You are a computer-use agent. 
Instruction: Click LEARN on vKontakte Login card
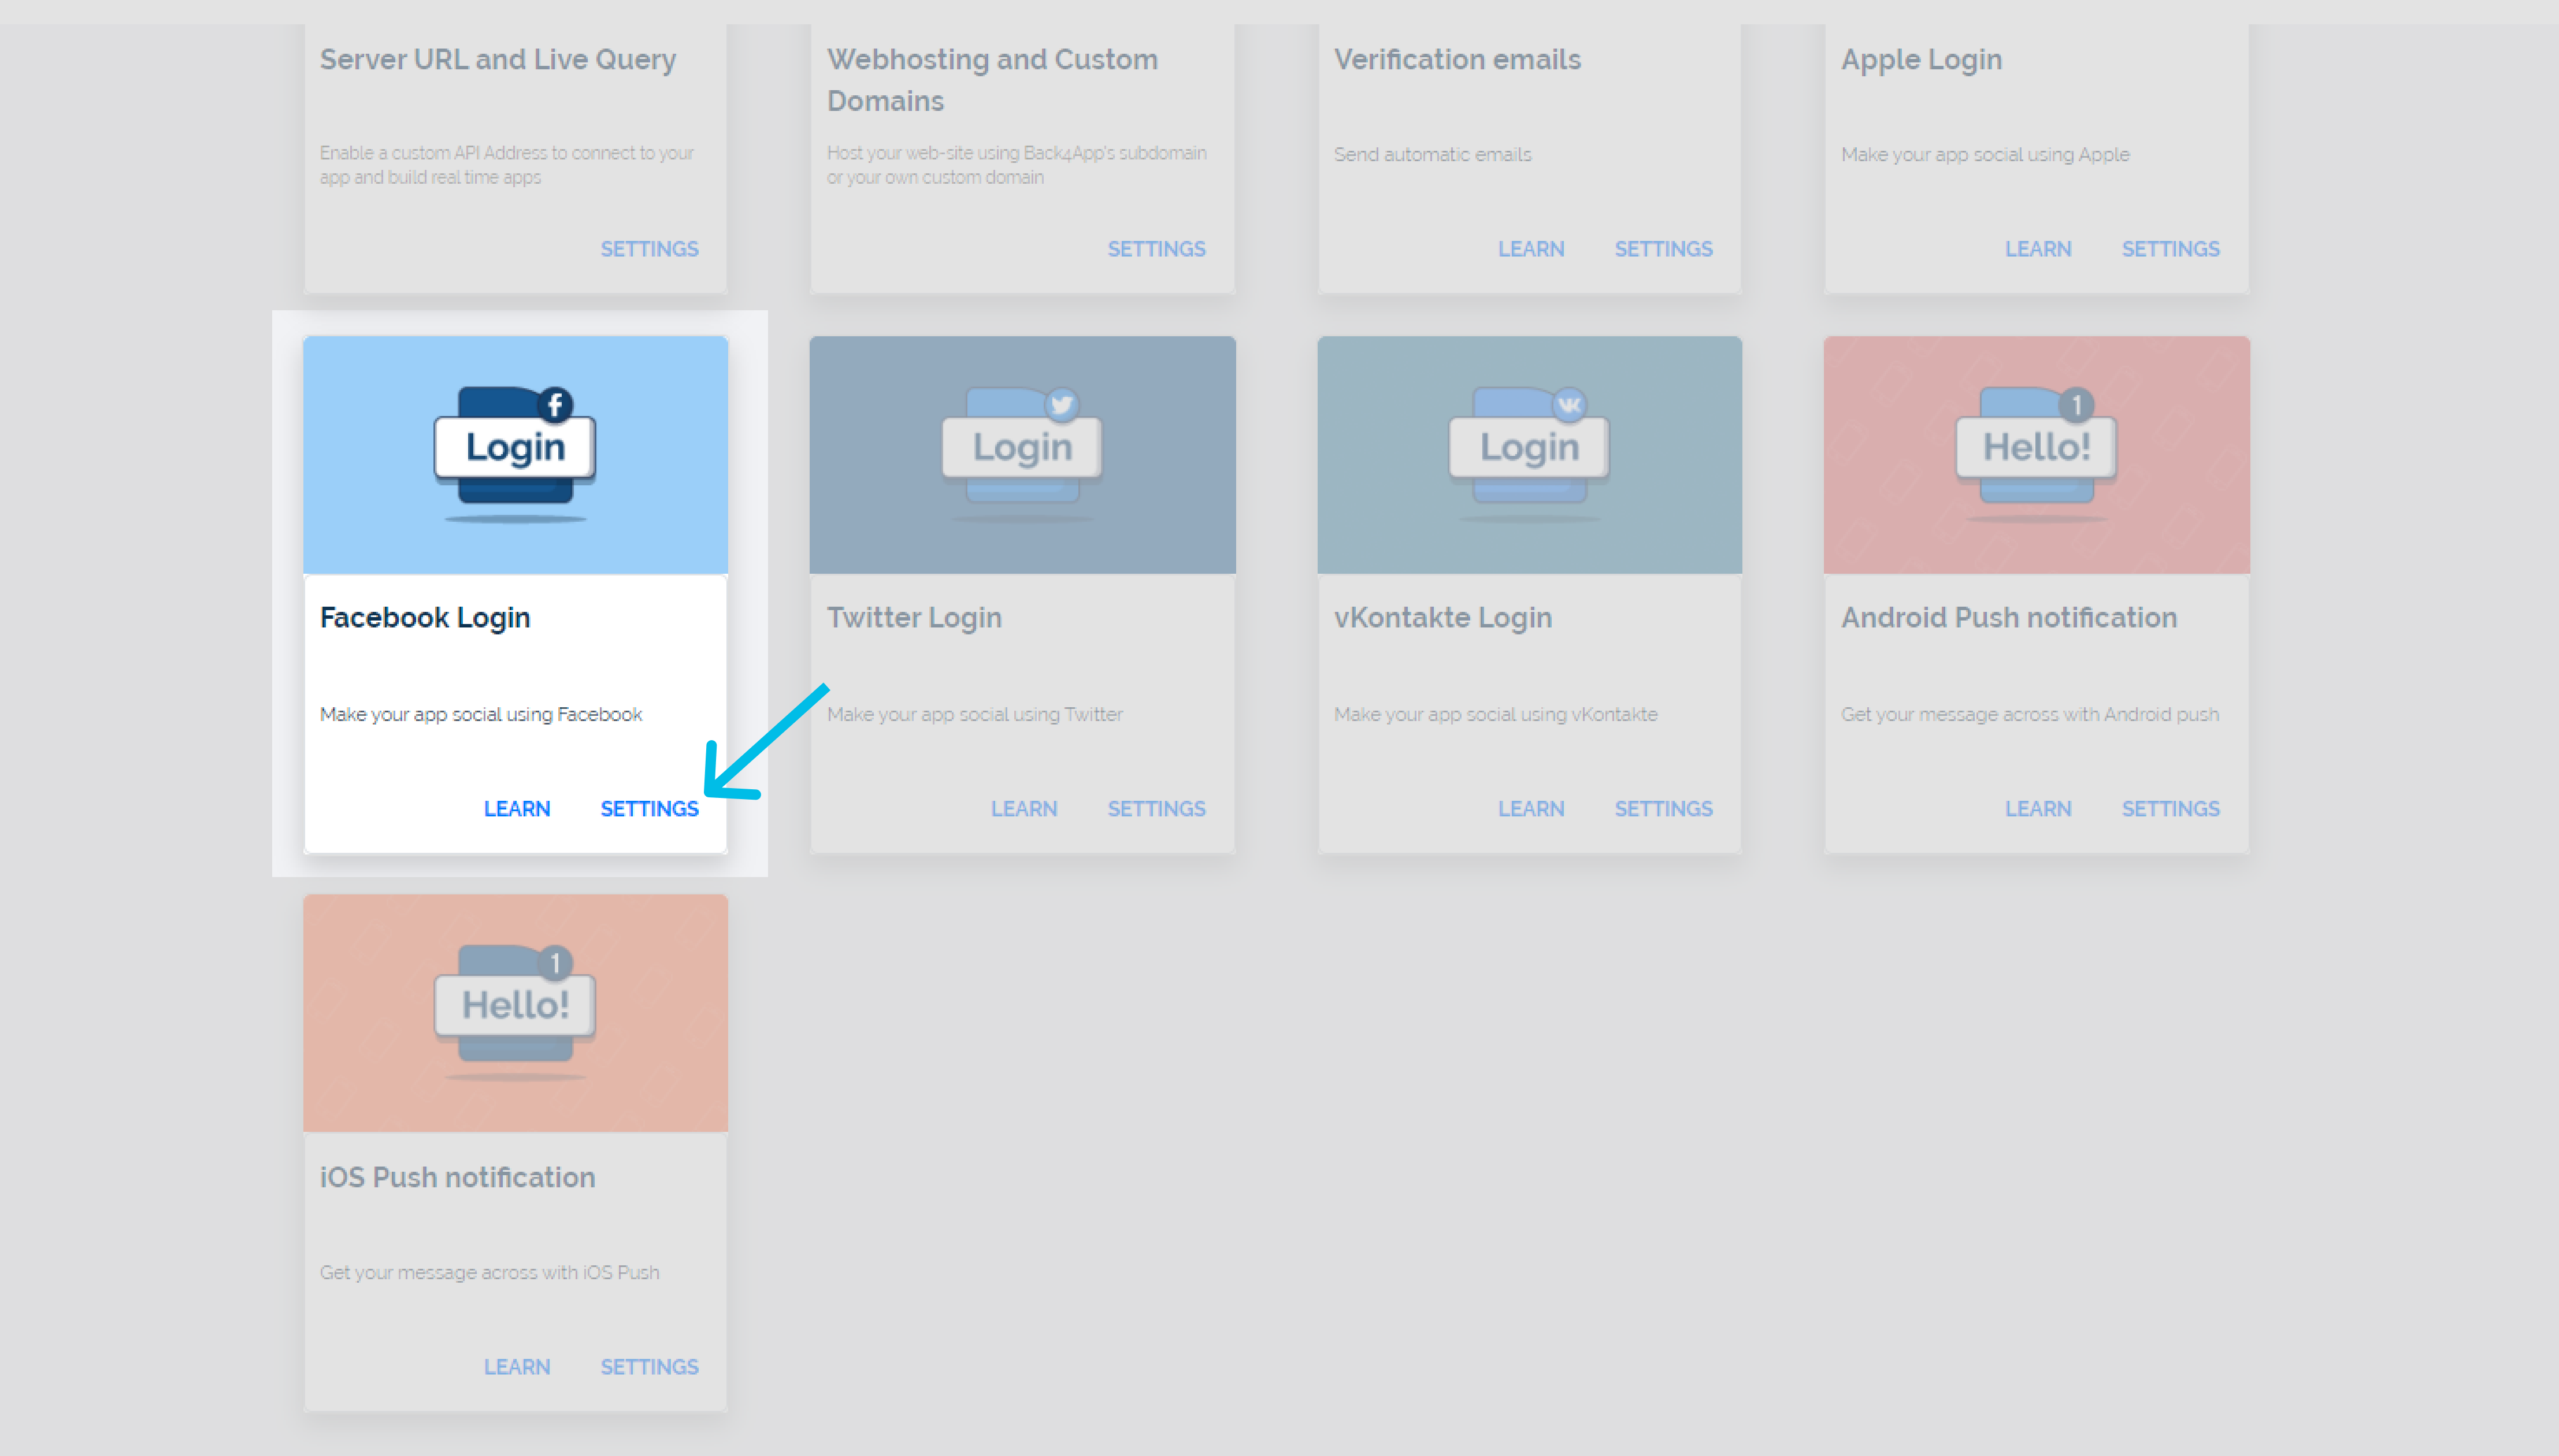[x=1531, y=808]
